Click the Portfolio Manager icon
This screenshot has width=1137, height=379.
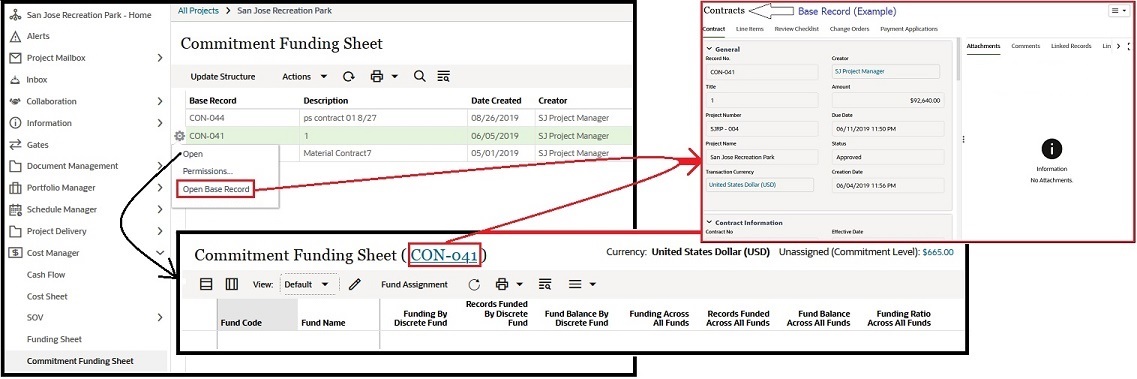[15, 188]
